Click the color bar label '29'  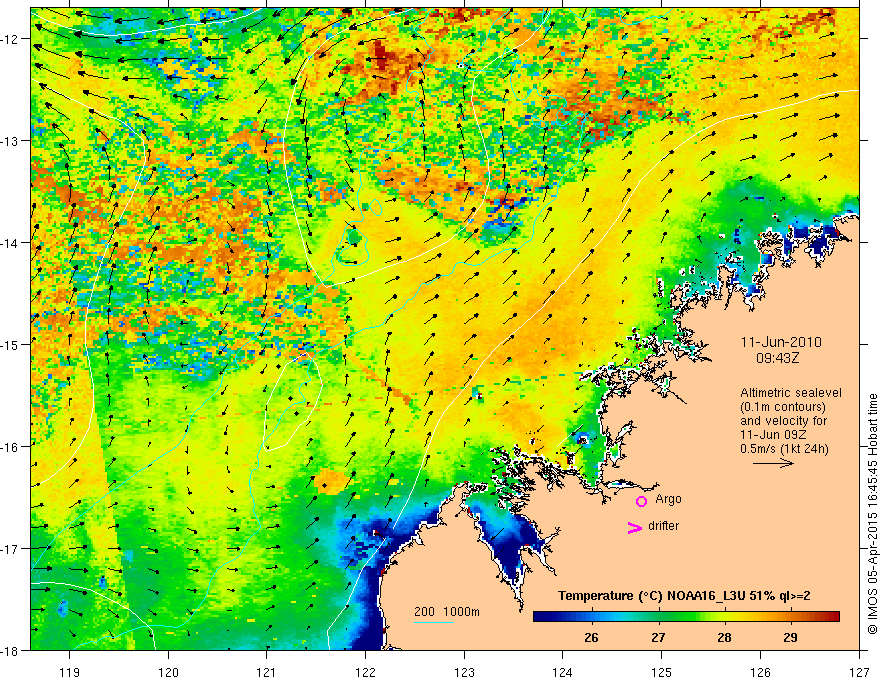[x=790, y=637]
